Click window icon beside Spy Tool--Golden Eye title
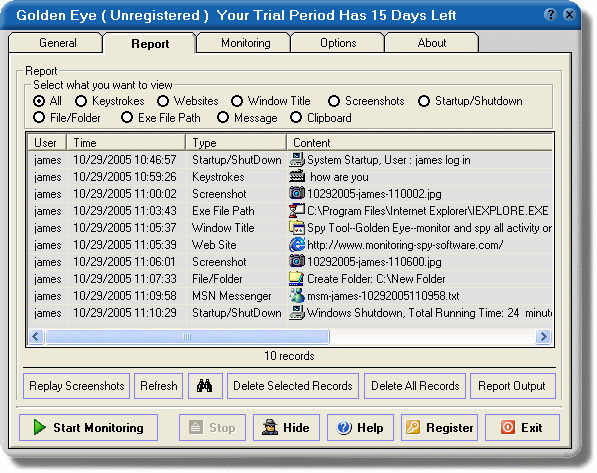 click(297, 228)
